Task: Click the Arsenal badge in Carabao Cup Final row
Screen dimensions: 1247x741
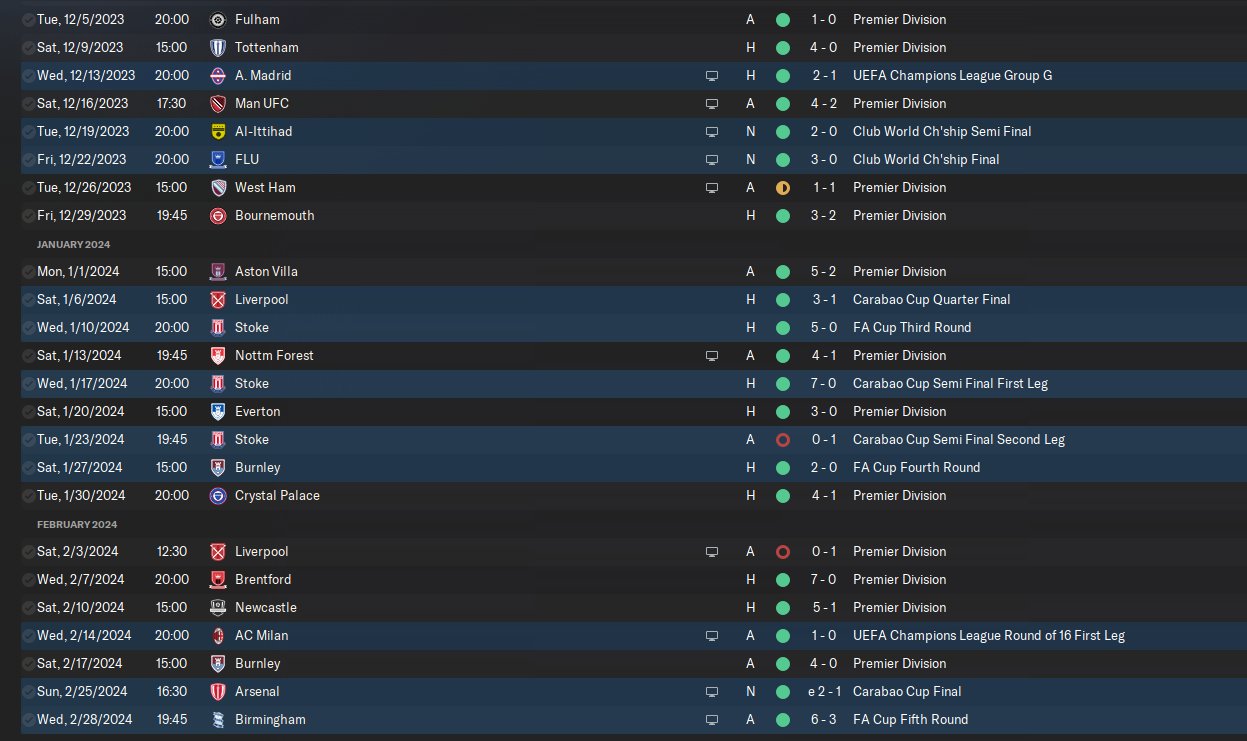Action: point(218,691)
